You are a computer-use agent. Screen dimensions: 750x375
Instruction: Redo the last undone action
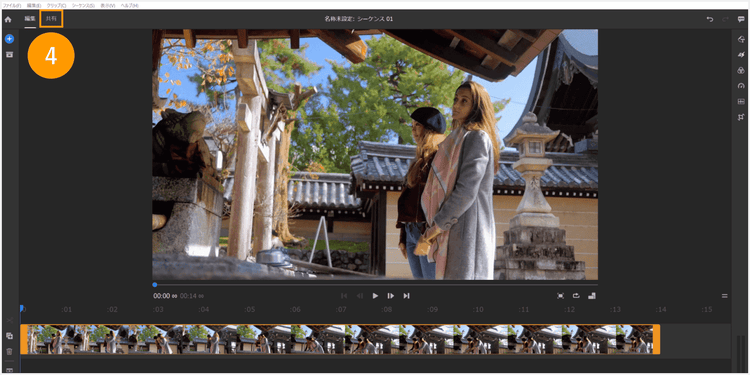[725, 20]
